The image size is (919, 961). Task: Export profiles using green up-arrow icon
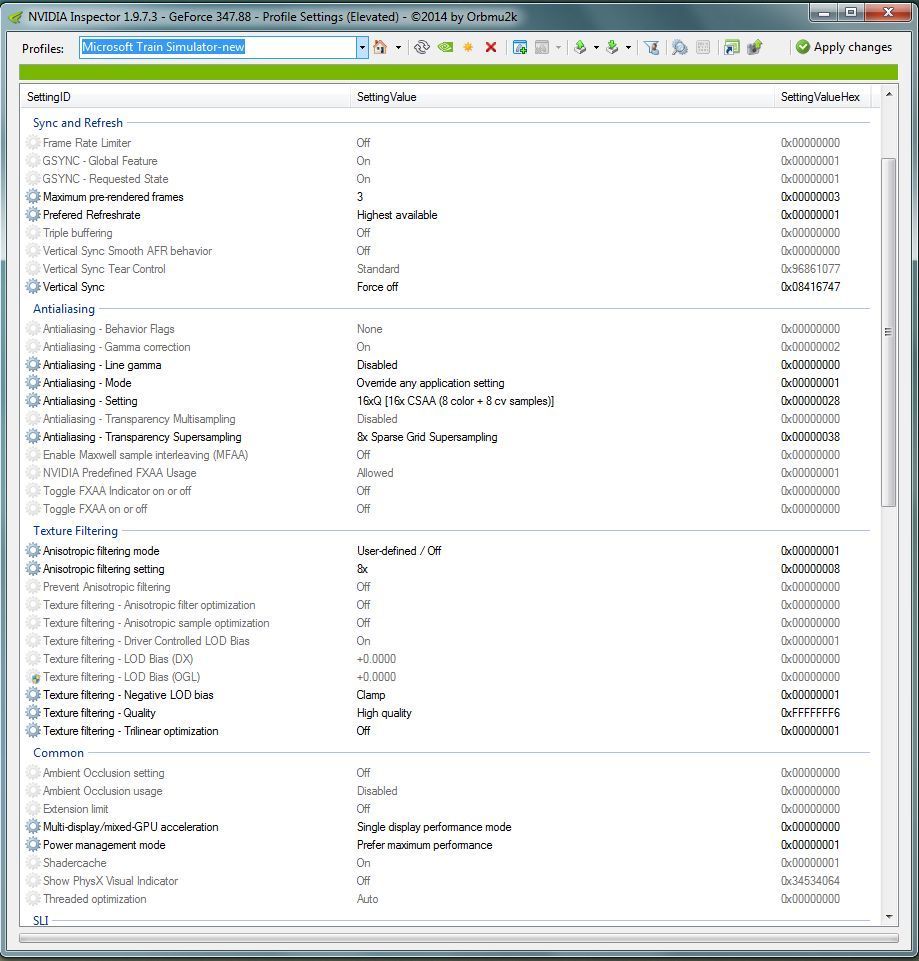pyautogui.click(x=580, y=47)
